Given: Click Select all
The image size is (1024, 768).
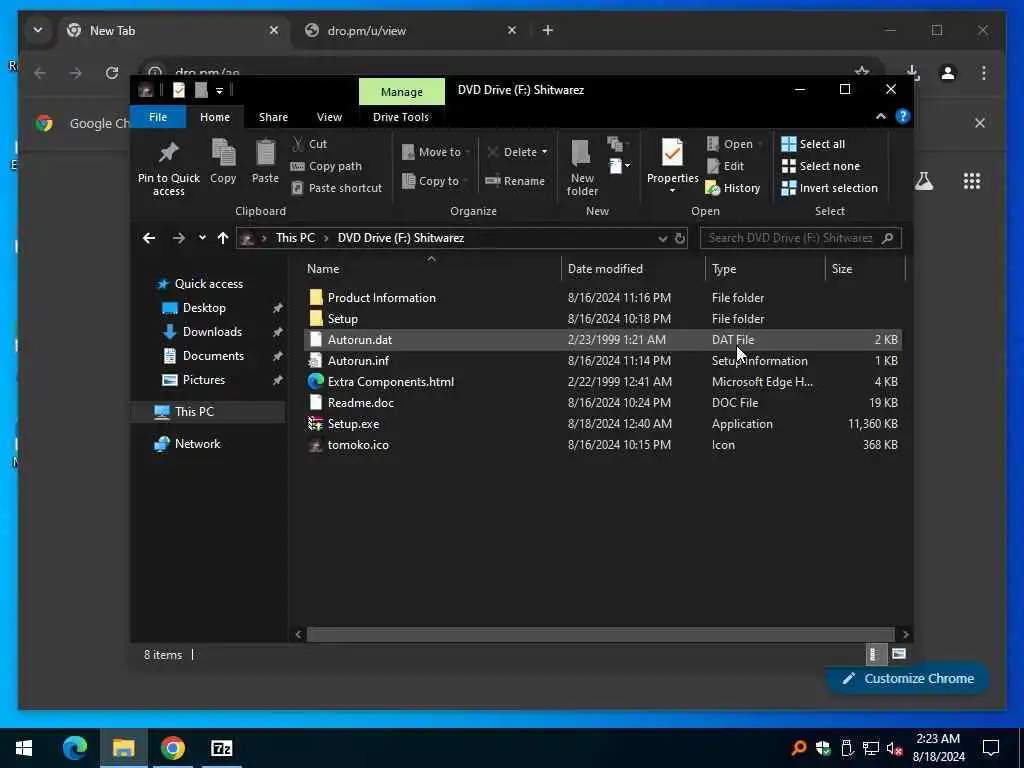Looking at the screenshot, I should click(813, 144).
